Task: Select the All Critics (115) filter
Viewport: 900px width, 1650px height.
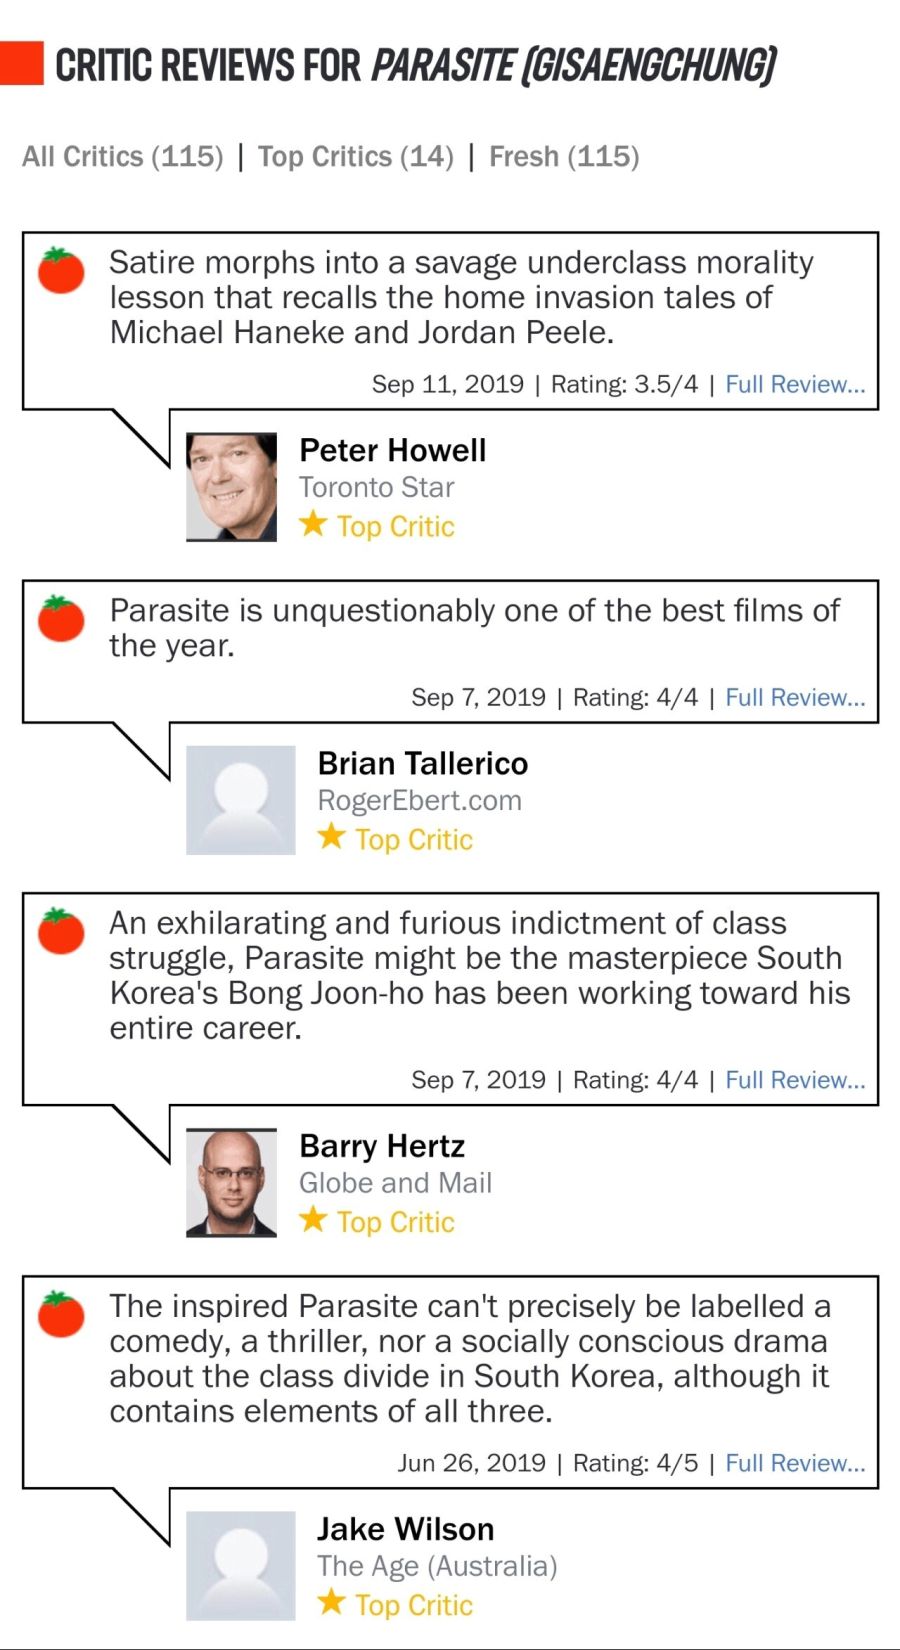Action: pos(123,157)
